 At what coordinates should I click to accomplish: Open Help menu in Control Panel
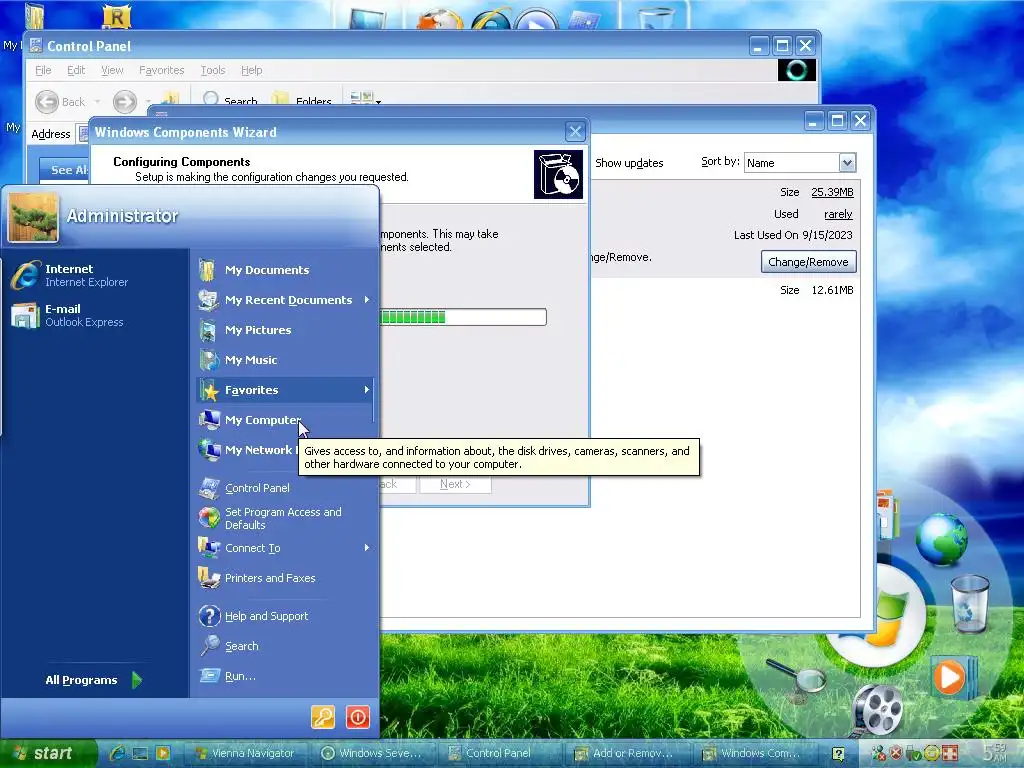[x=251, y=70]
